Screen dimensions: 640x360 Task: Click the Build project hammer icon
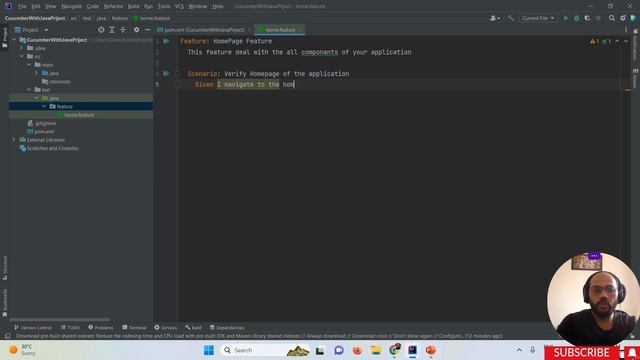pyautogui.click(x=511, y=18)
